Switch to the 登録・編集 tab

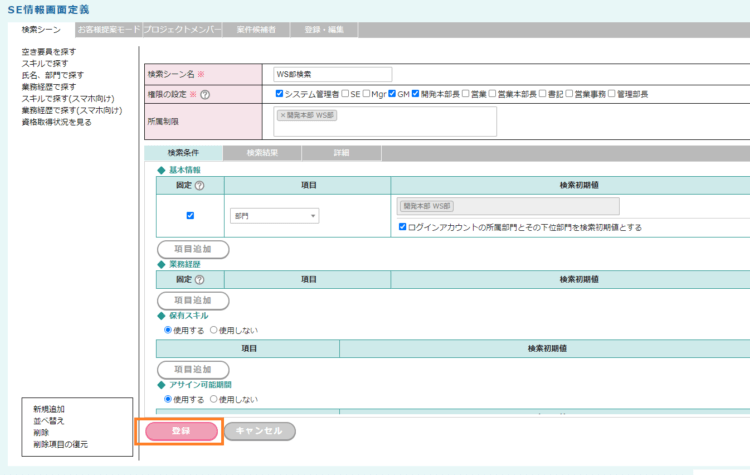324,30
